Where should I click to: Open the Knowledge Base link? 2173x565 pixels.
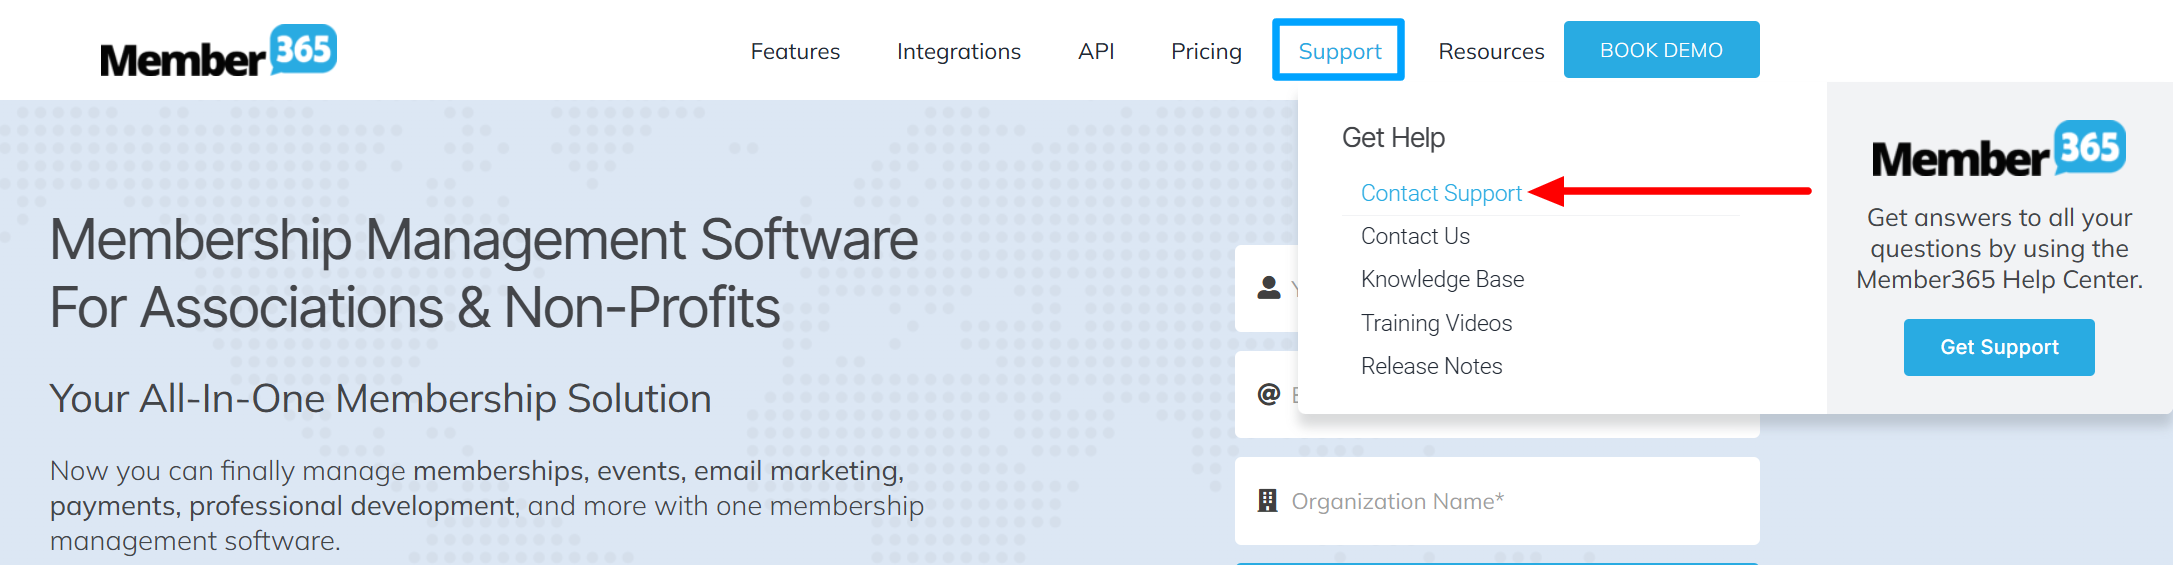[x=1442, y=279]
